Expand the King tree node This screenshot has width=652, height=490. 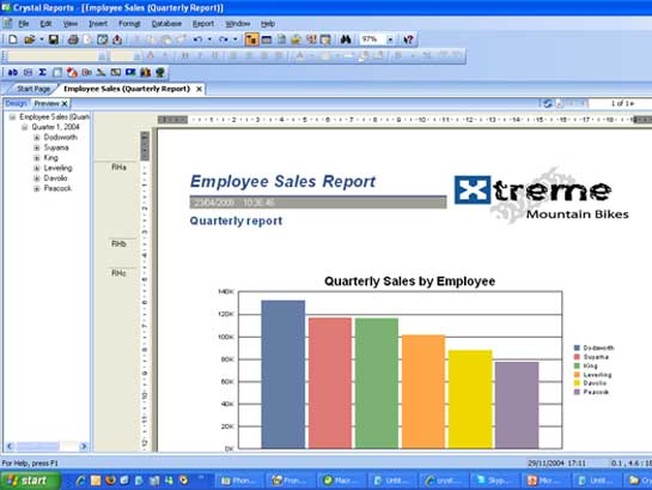pos(37,158)
